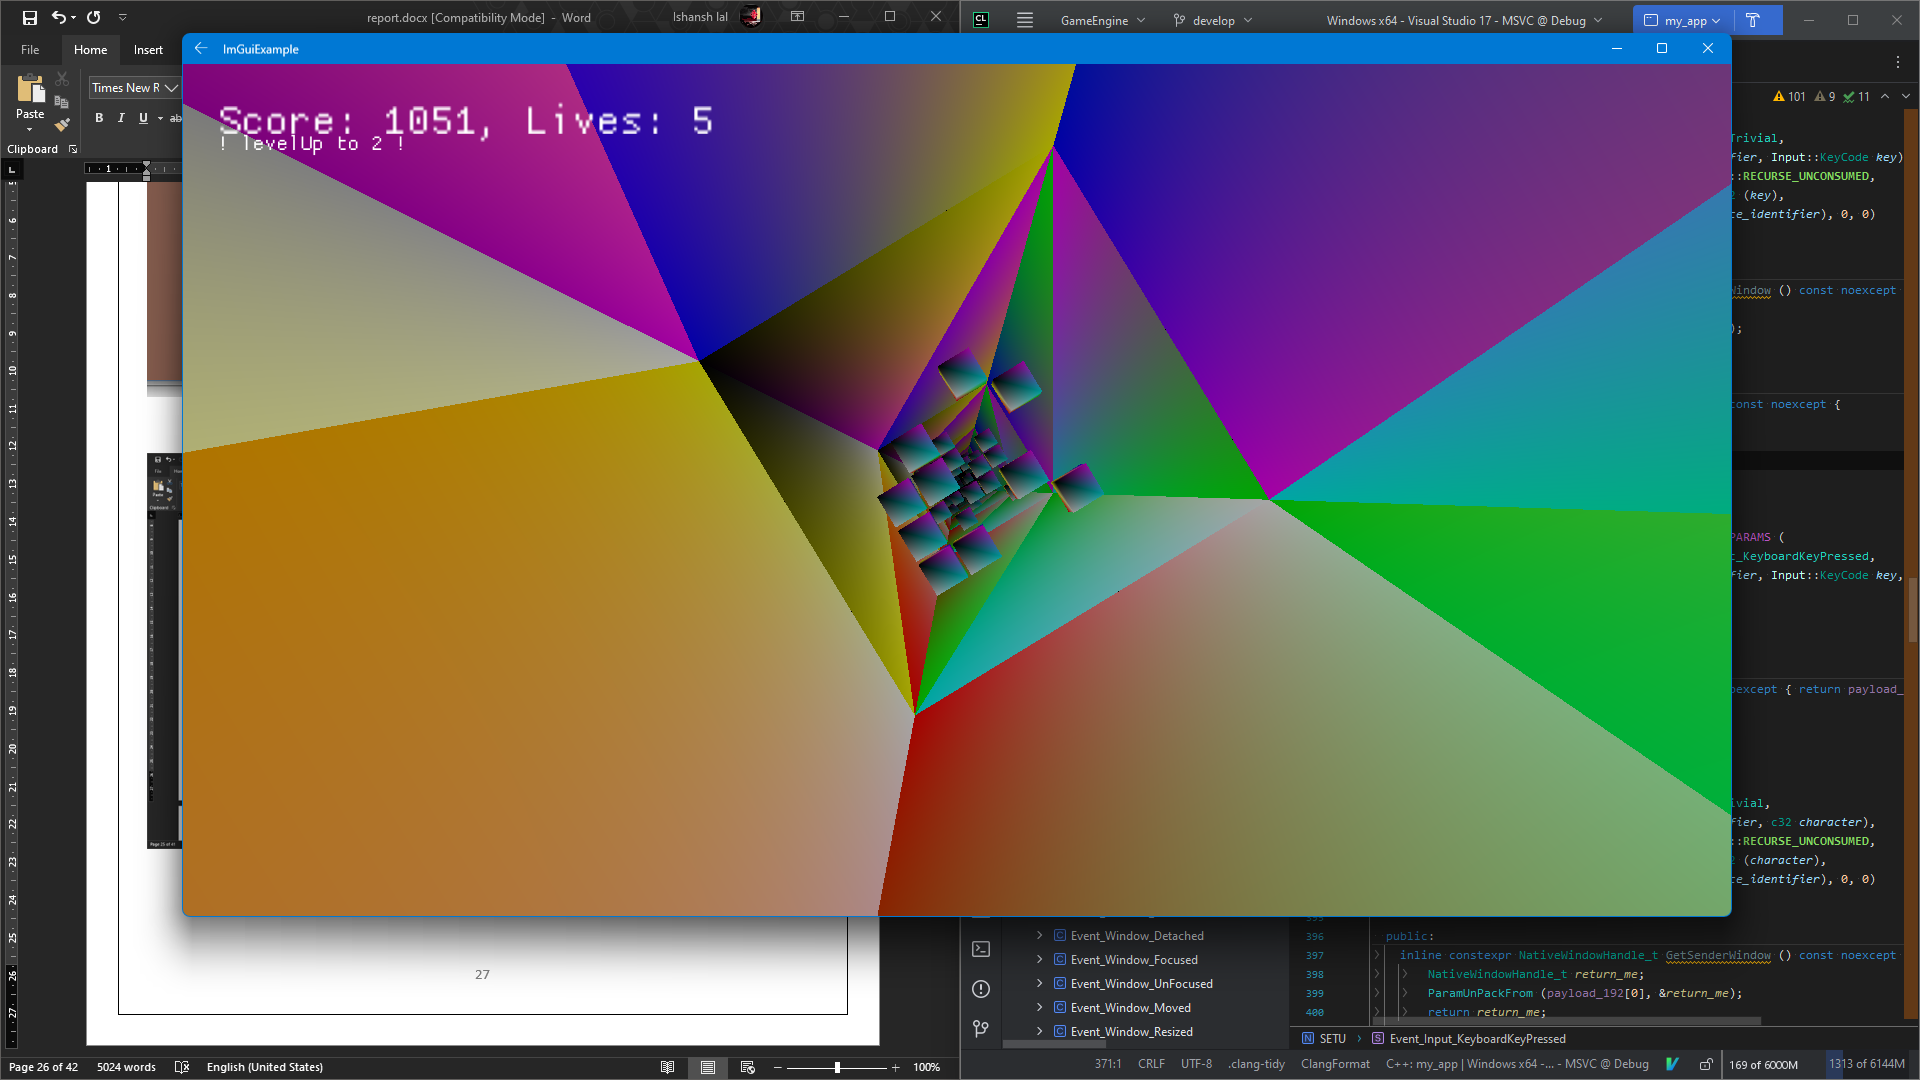Click the ClangFormat status bar button
The image size is (1920, 1080).
1334,1064
